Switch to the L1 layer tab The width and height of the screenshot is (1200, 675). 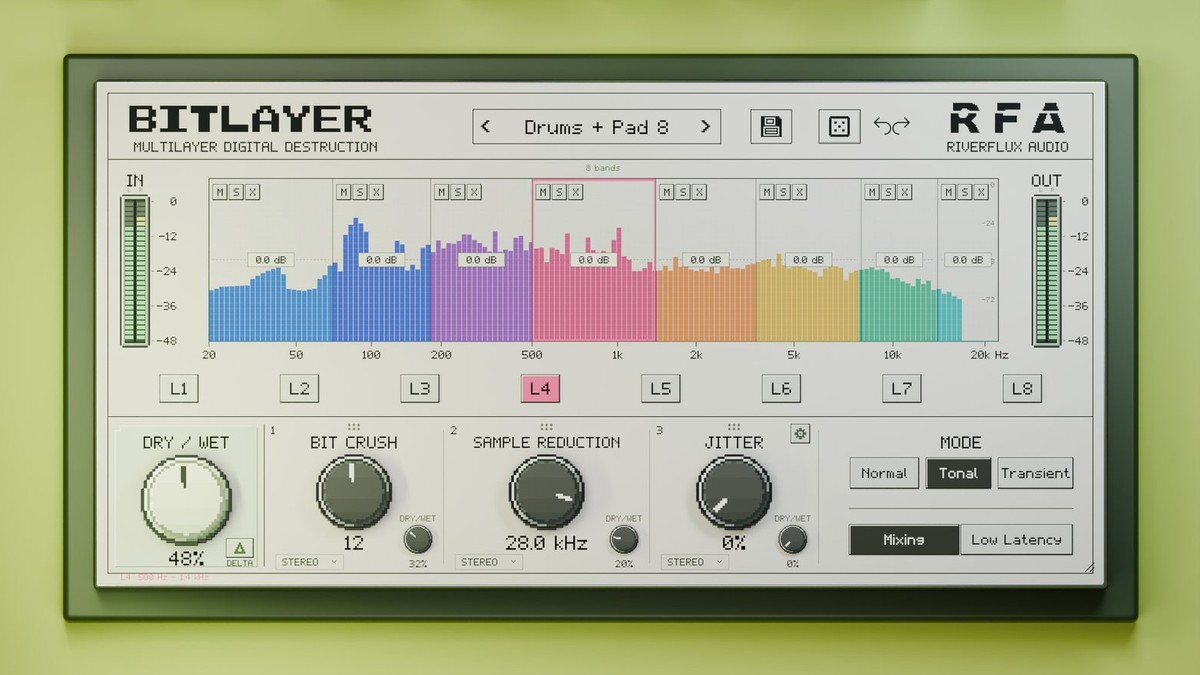click(179, 389)
